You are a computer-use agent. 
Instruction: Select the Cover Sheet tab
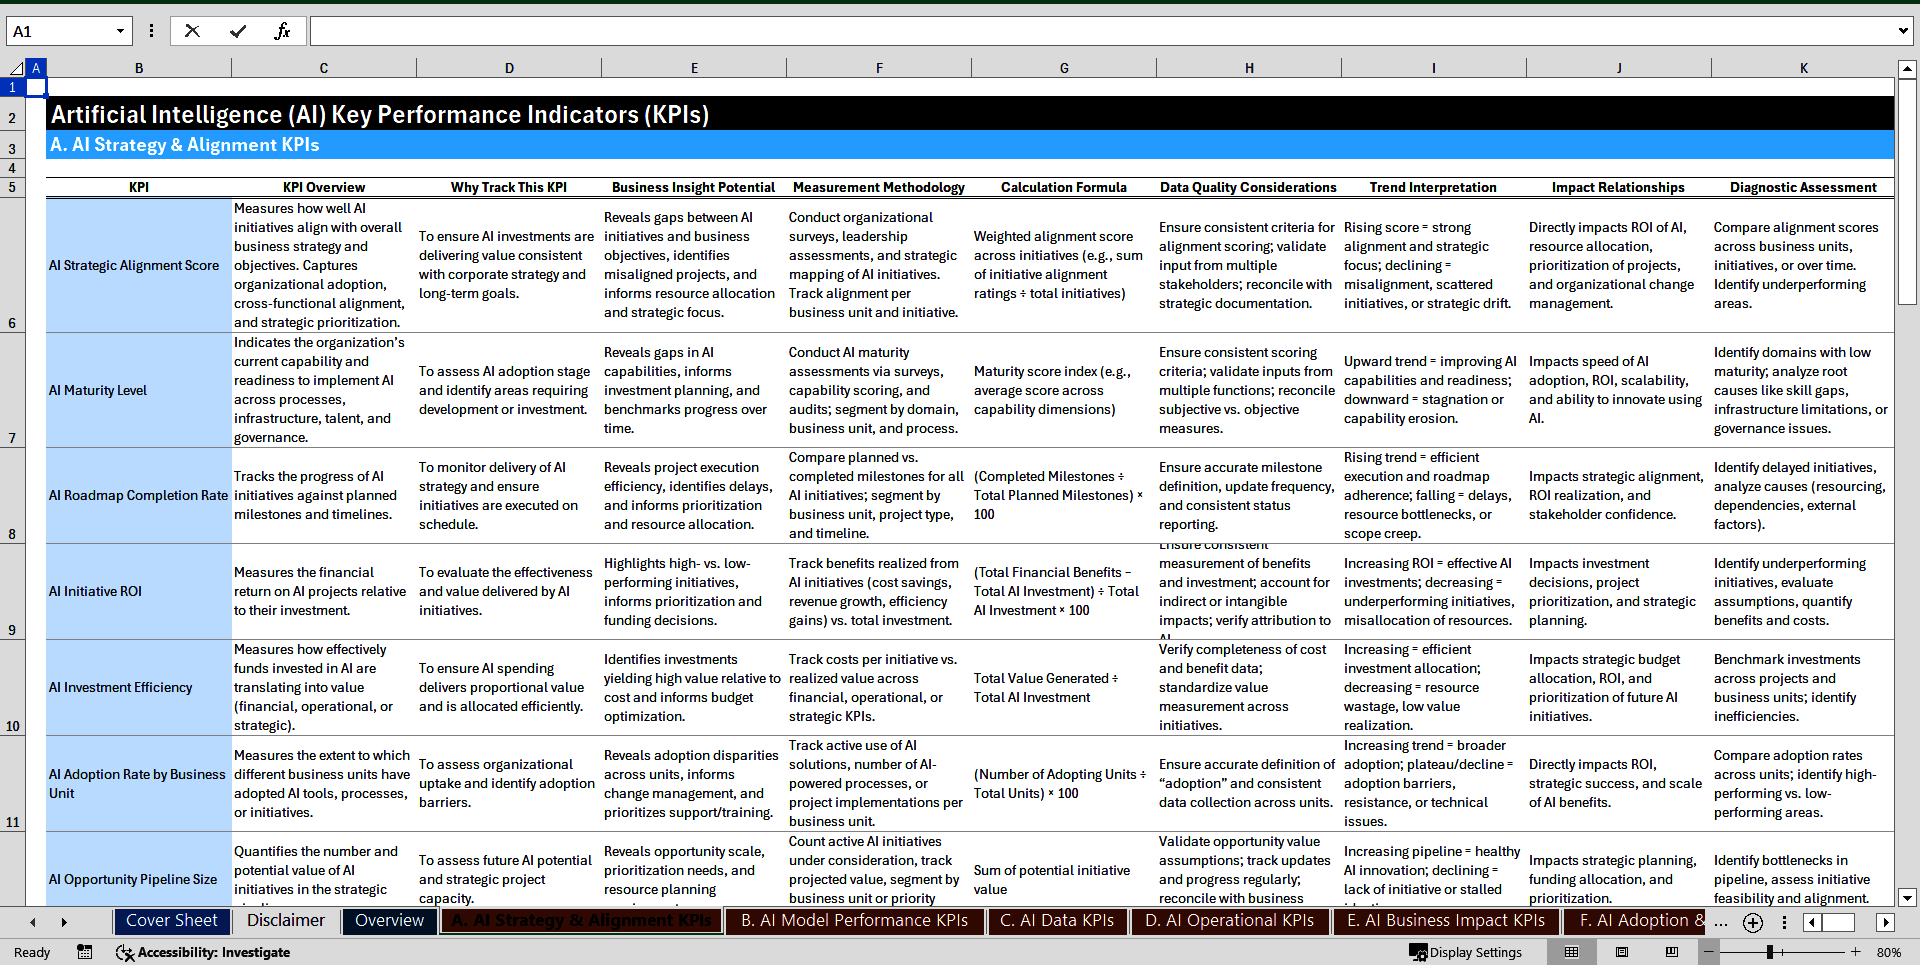pyautogui.click(x=172, y=920)
